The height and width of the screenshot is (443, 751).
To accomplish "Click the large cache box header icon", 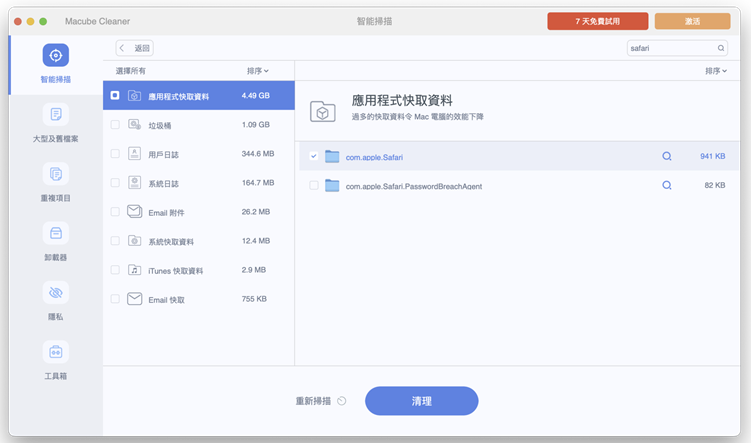I will 322,112.
